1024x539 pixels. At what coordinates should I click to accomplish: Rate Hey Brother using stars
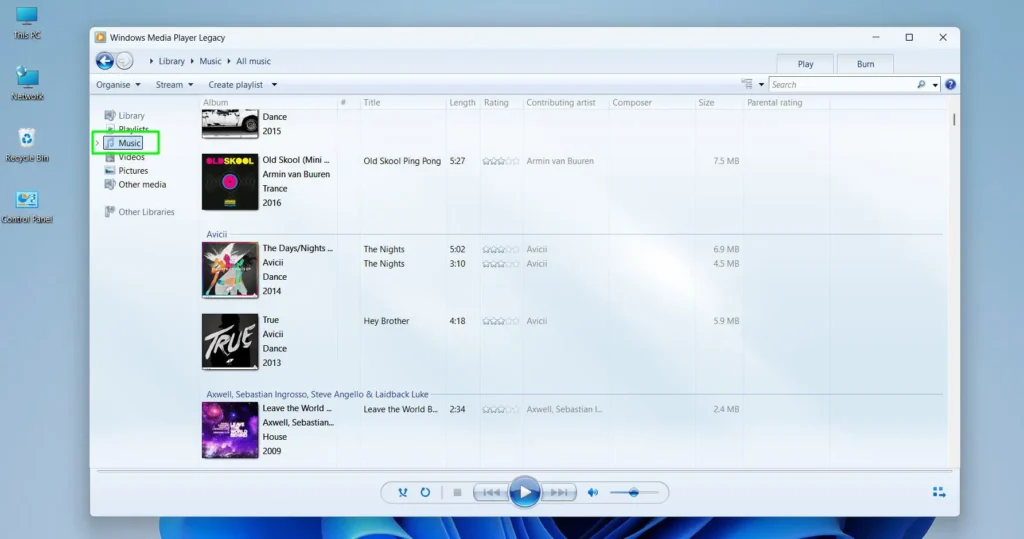tap(501, 321)
